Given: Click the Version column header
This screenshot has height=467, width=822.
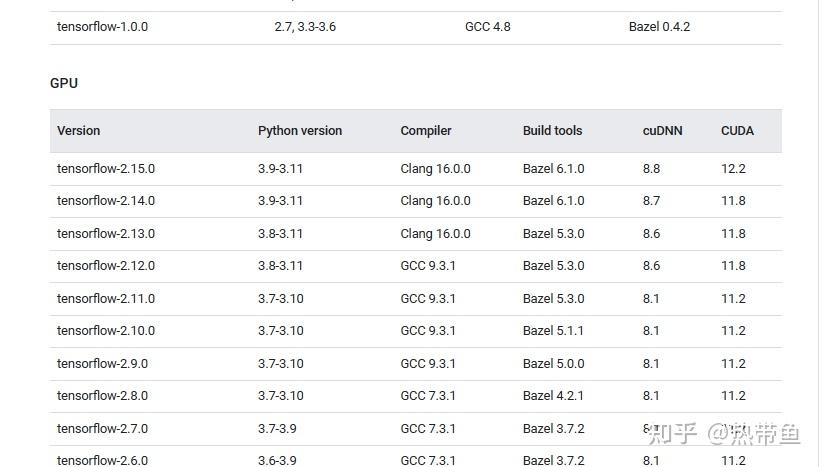Looking at the screenshot, I should tap(79, 131).
